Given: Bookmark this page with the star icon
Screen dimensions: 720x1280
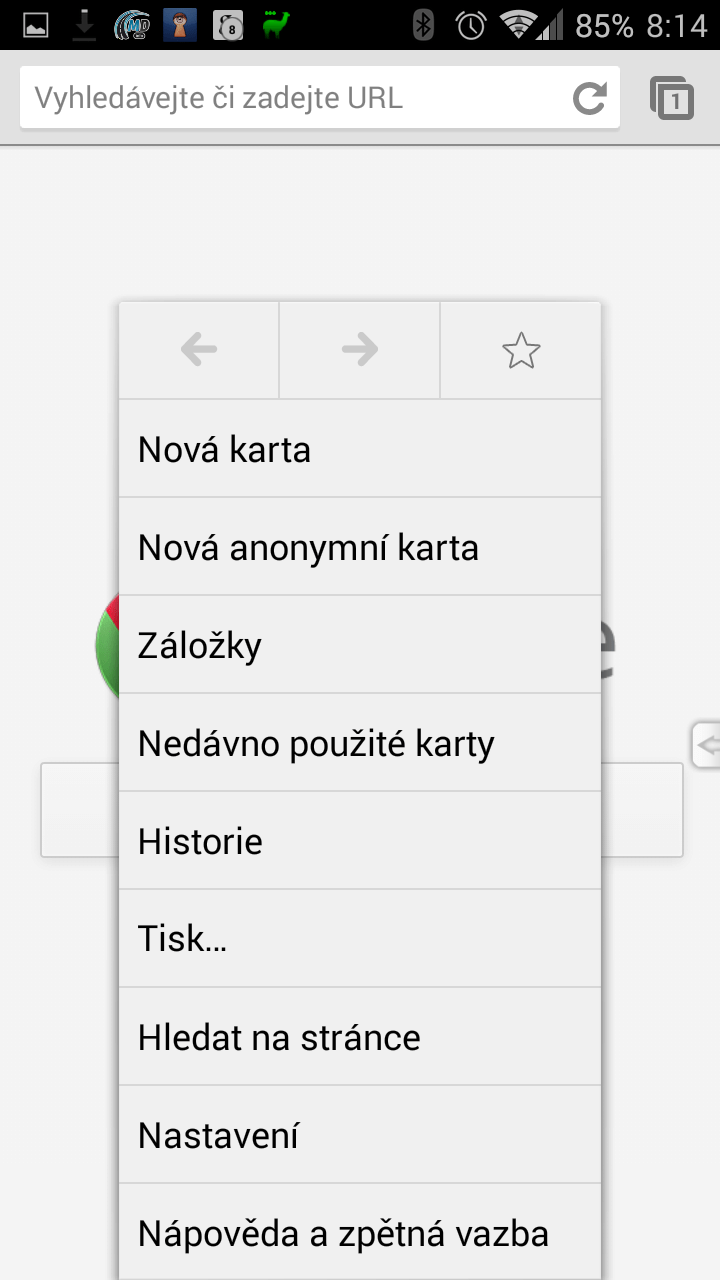Looking at the screenshot, I should point(521,350).
